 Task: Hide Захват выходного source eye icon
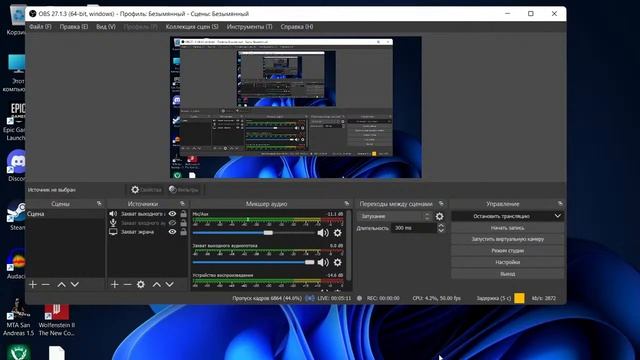coord(172,213)
